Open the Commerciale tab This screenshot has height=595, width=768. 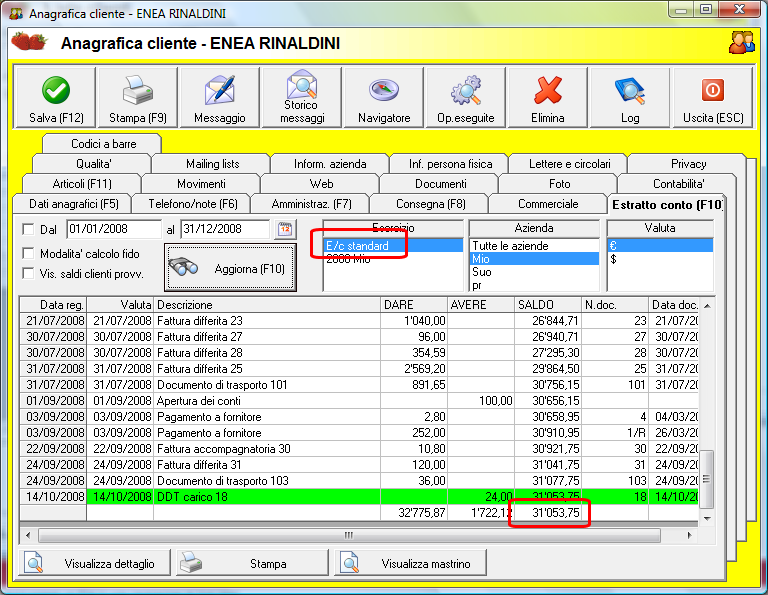548,204
